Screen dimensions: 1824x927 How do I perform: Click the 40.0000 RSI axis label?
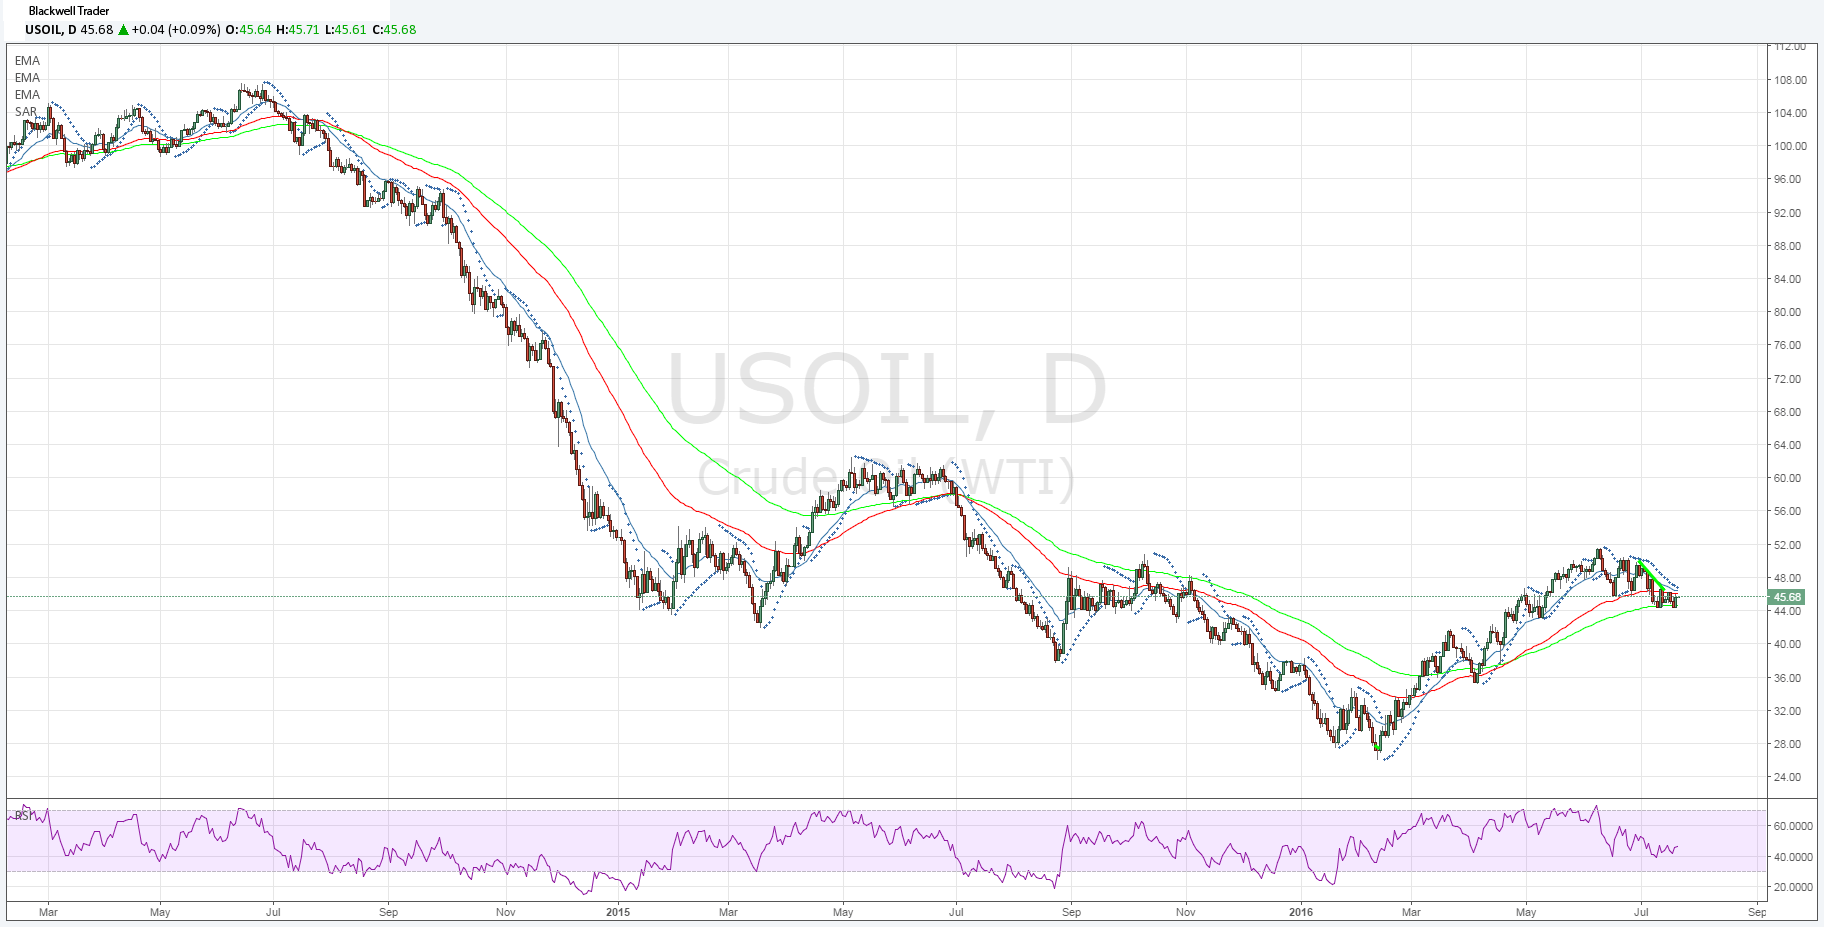coord(1793,857)
